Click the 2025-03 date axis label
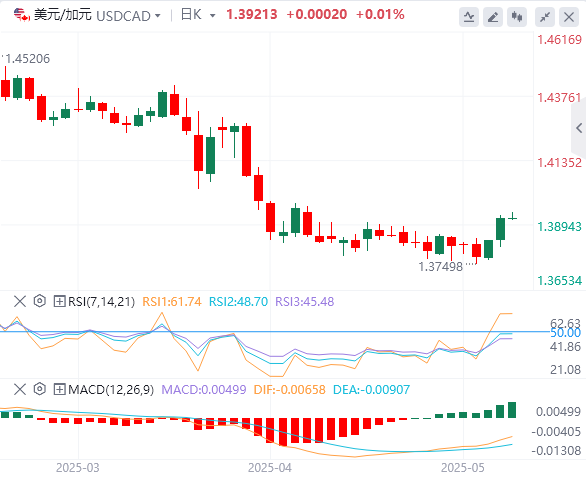Screen dimensions: 586x481 coord(78,468)
